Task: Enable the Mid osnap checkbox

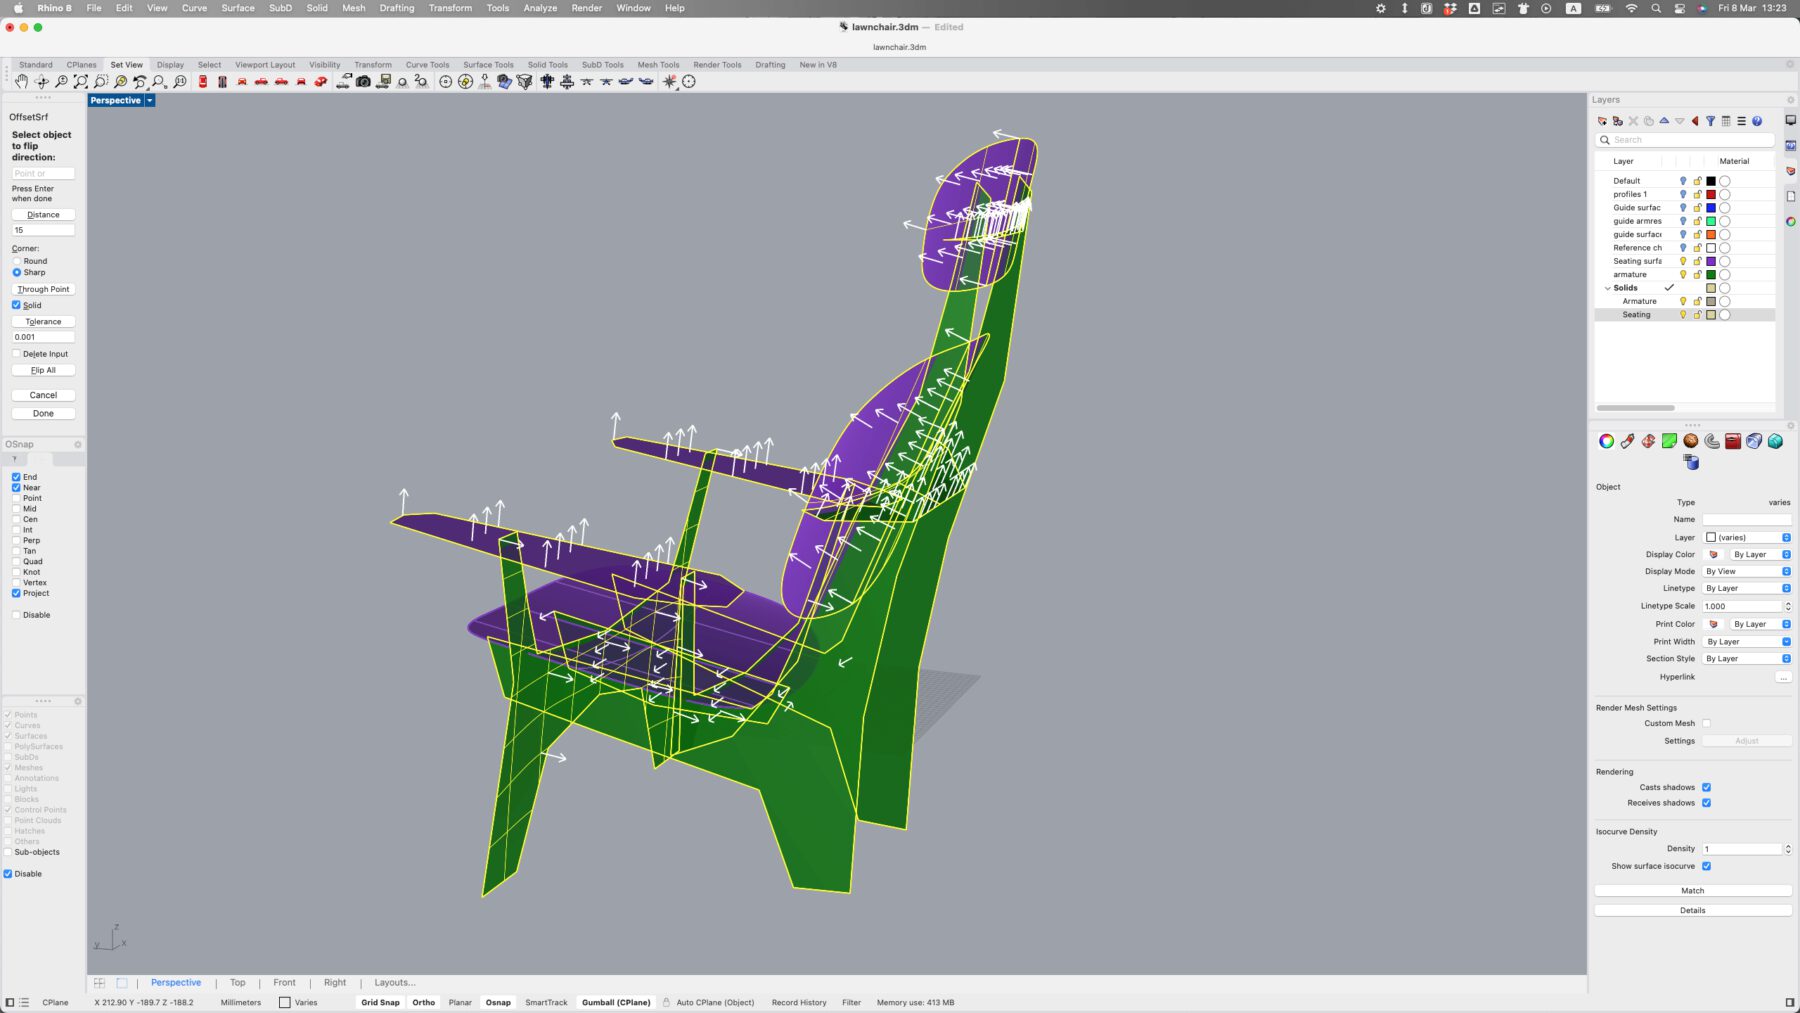Action: [16, 509]
